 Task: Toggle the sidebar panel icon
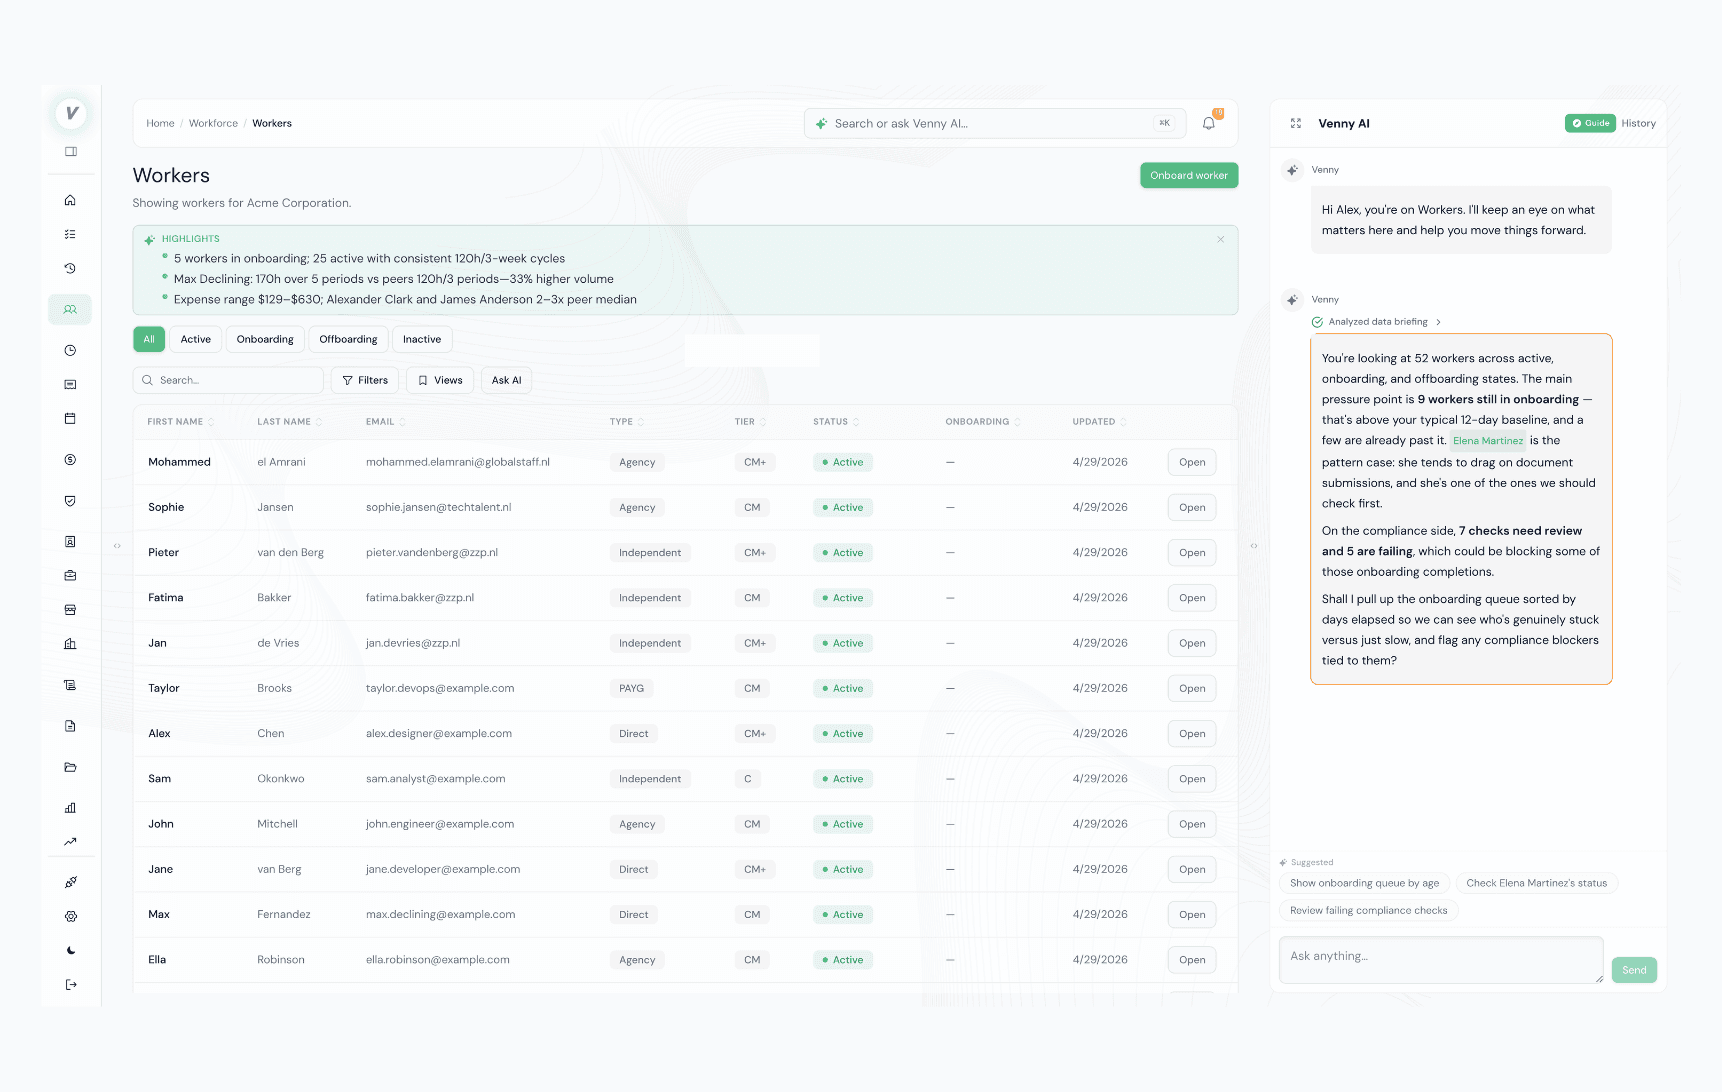(x=71, y=152)
